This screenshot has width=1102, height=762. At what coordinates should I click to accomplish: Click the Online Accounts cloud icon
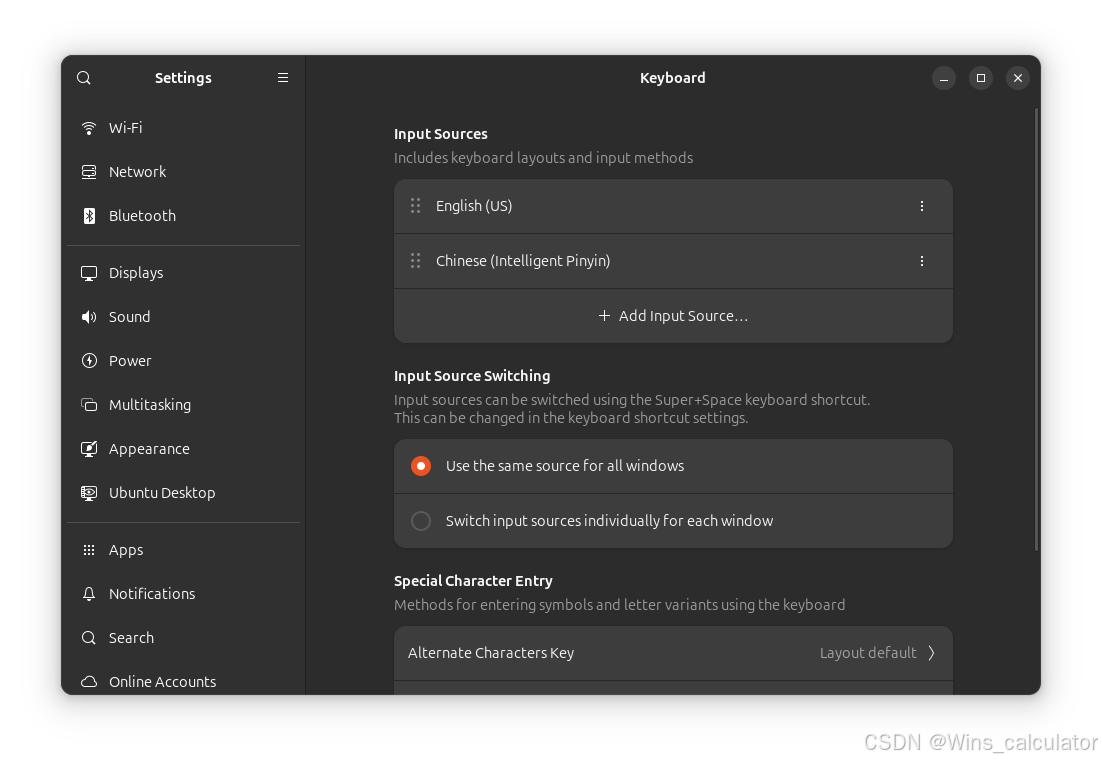[x=89, y=682]
